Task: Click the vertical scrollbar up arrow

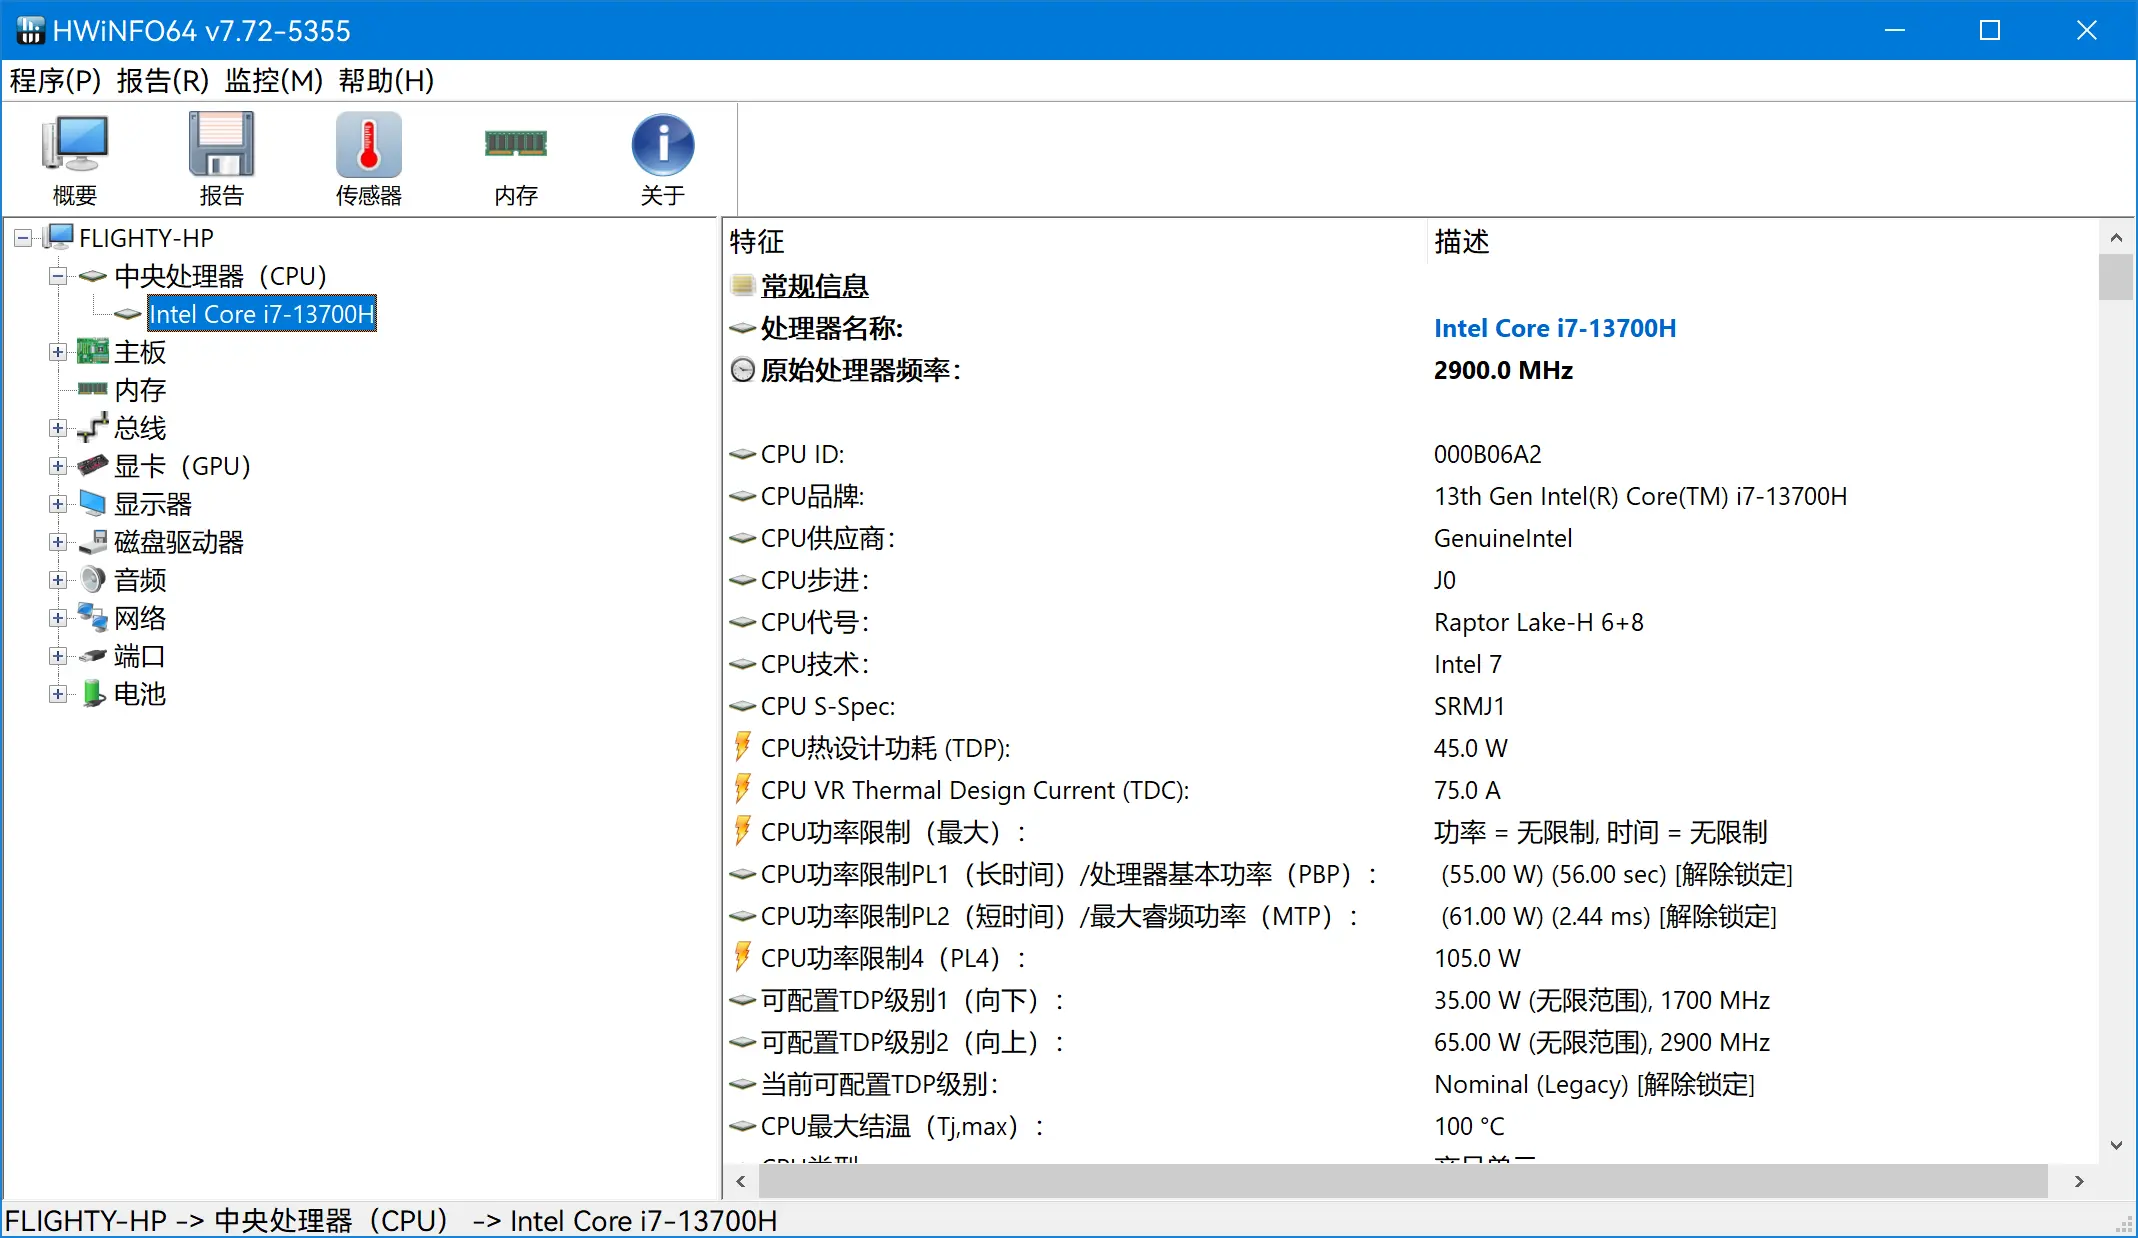Action: tap(2116, 238)
